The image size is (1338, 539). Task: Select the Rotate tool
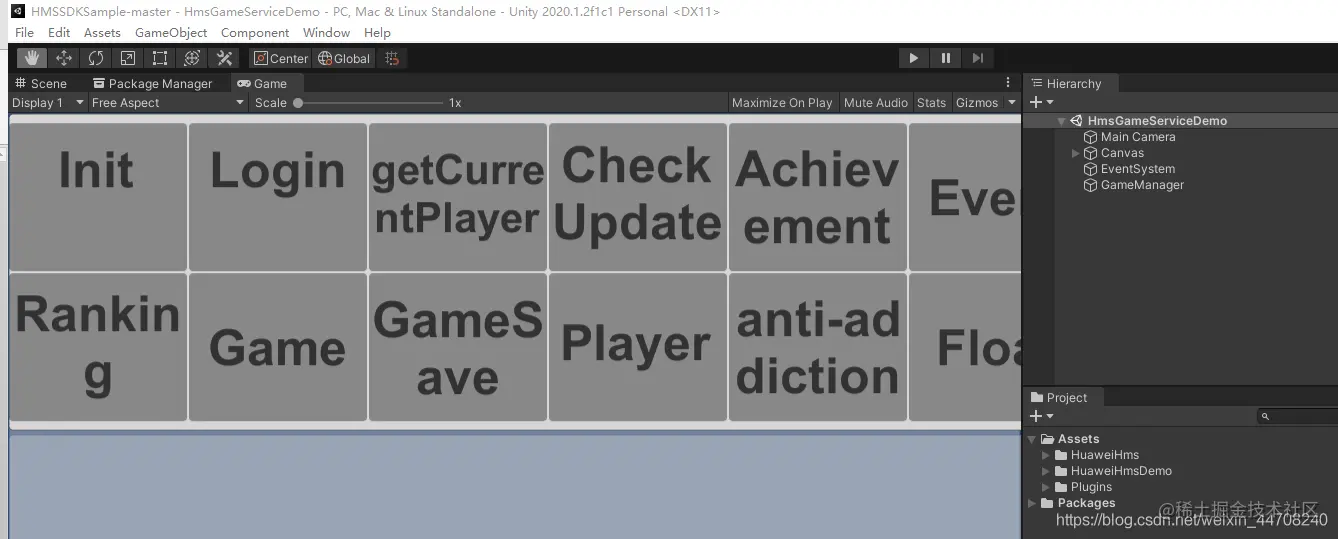[x=96, y=58]
